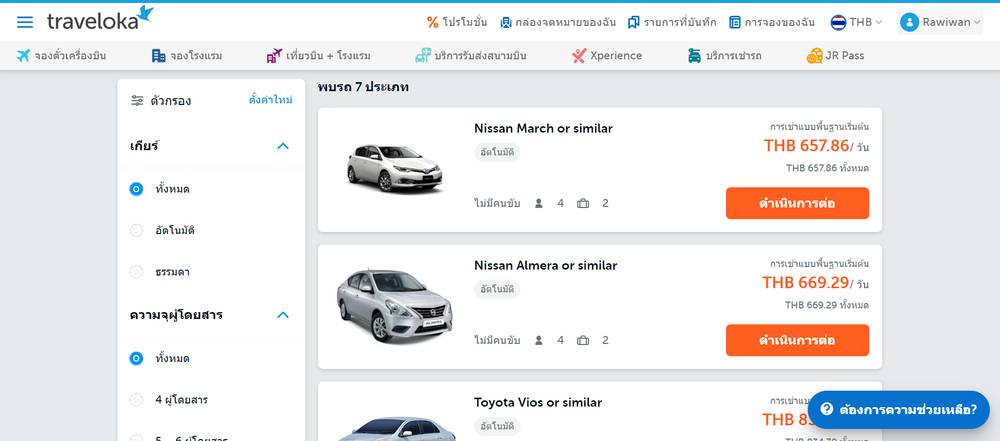
Task: Go to บริการเช่ารถ tab
Action: point(724,56)
